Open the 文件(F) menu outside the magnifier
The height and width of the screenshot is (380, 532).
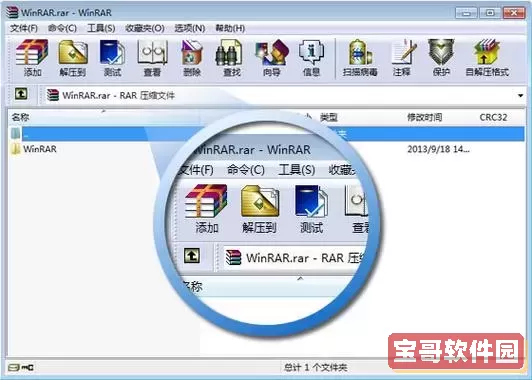(24, 28)
